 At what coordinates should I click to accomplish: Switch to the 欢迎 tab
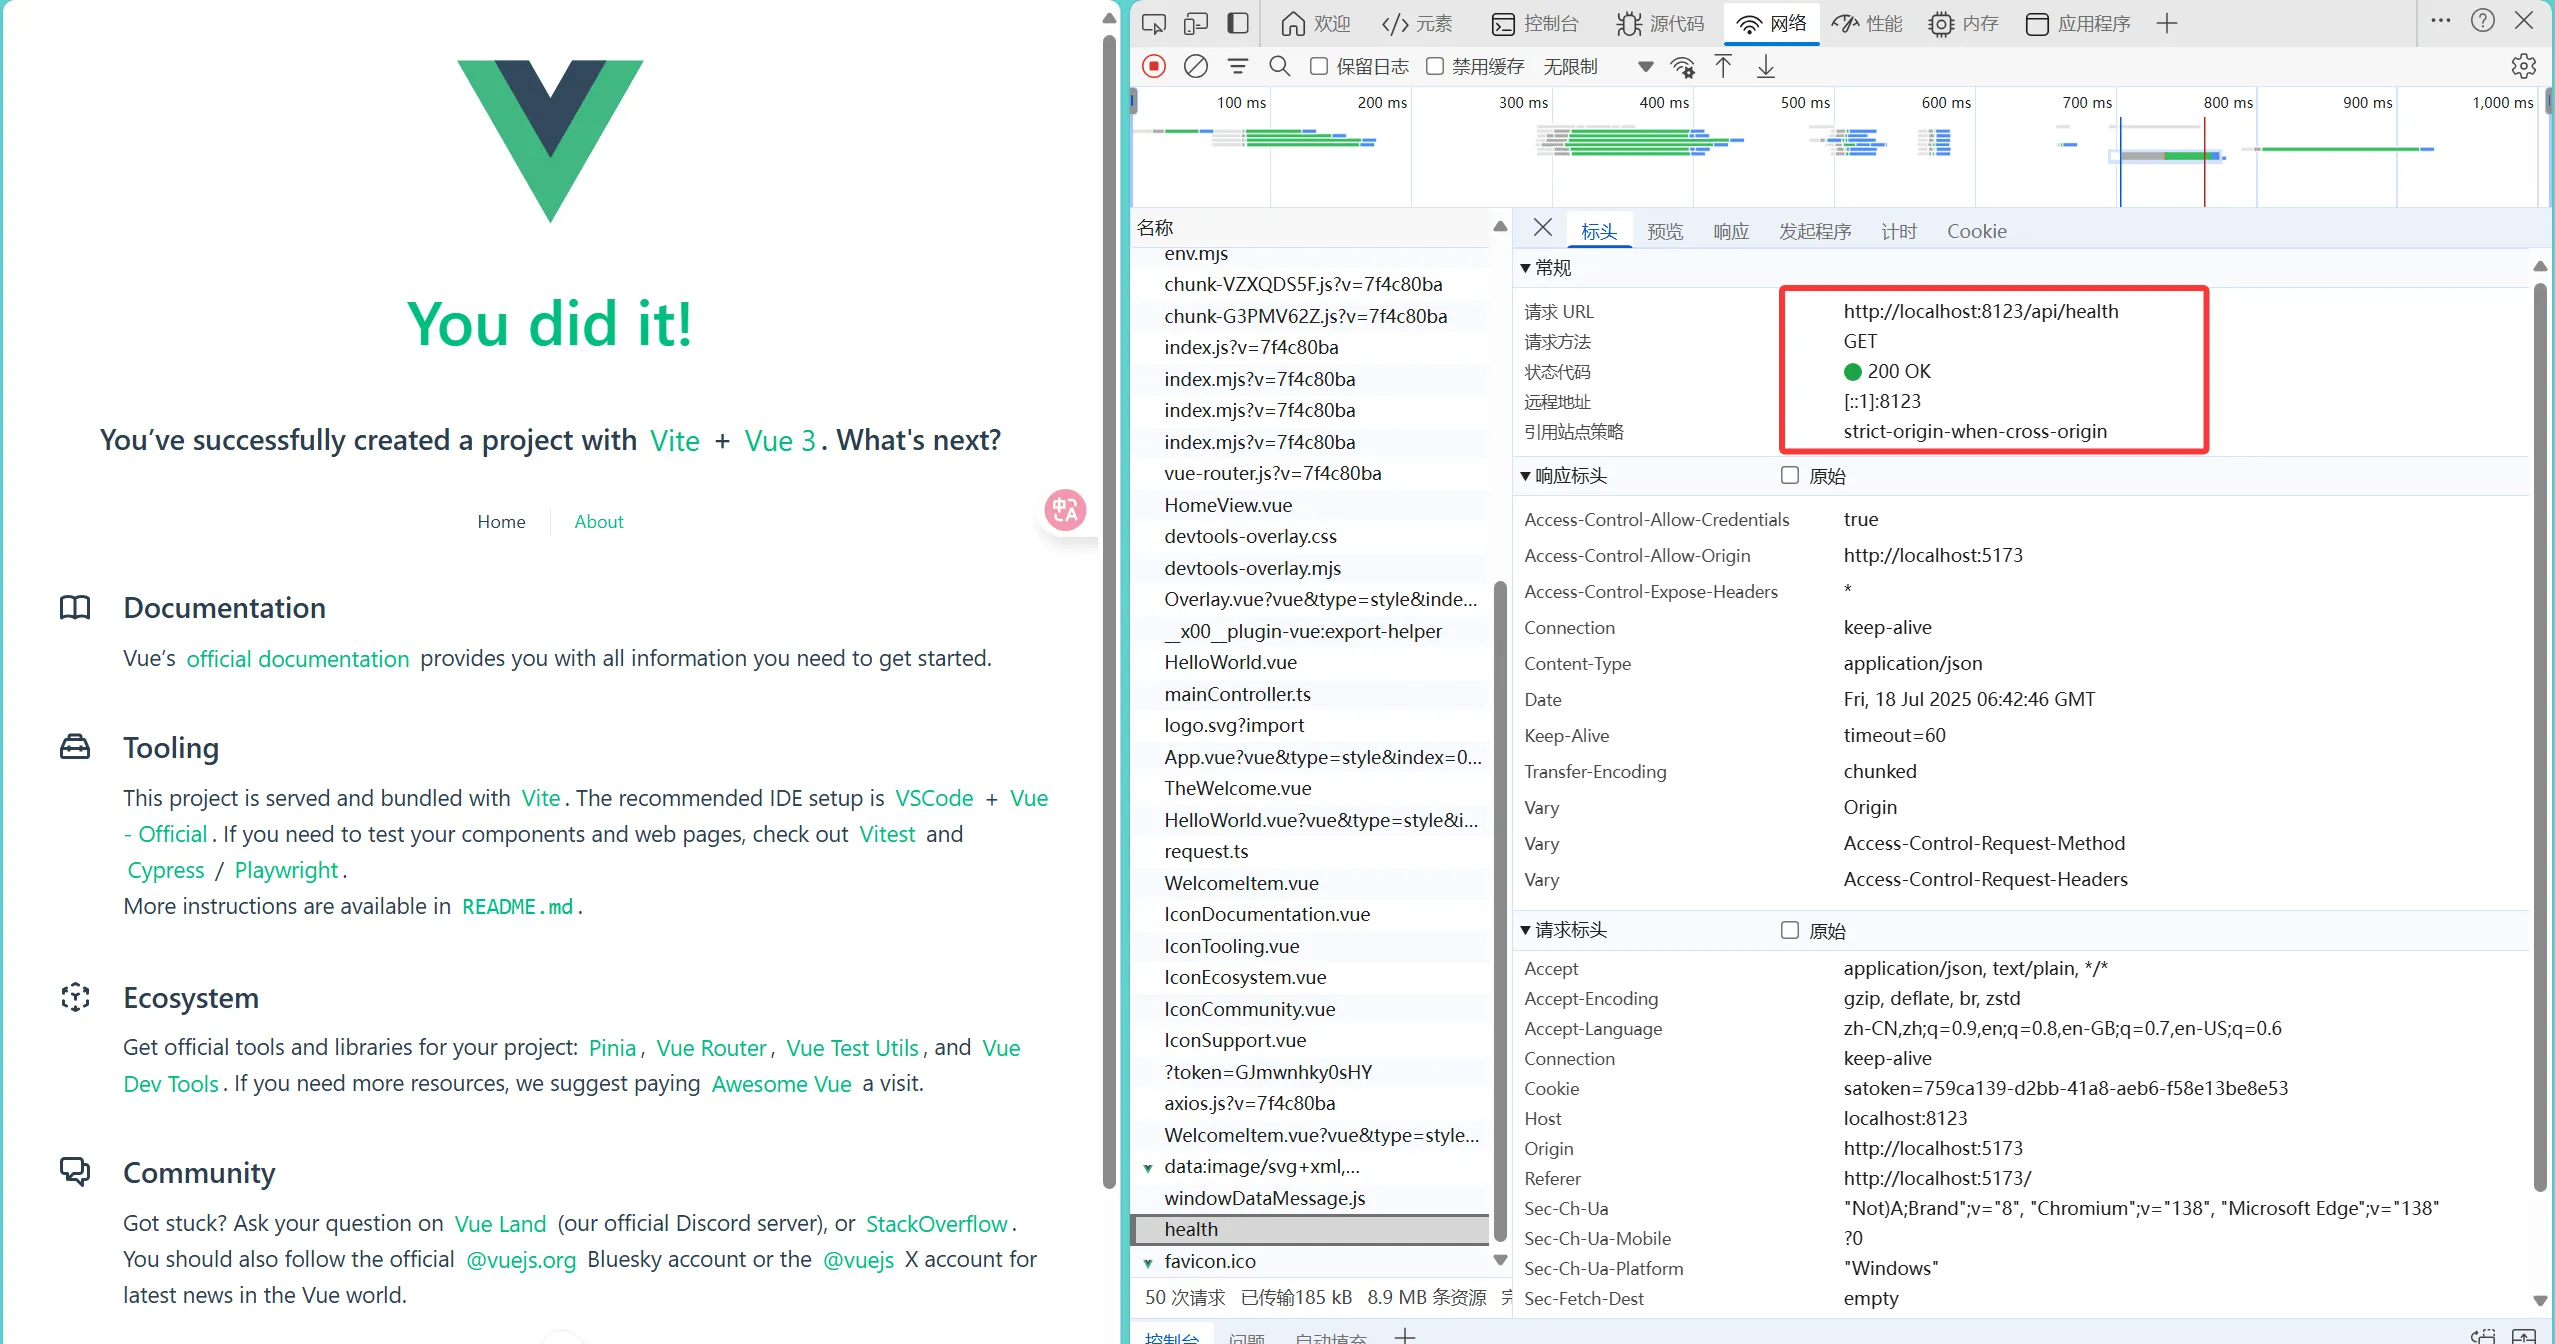(1315, 23)
